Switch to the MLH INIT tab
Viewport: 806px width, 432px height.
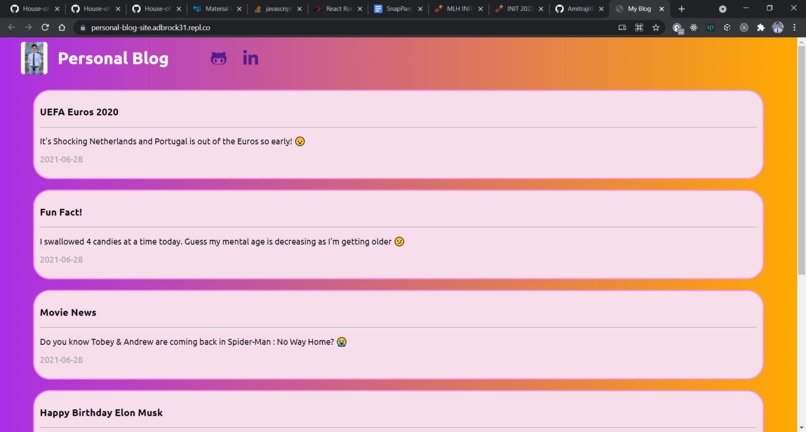(x=457, y=9)
